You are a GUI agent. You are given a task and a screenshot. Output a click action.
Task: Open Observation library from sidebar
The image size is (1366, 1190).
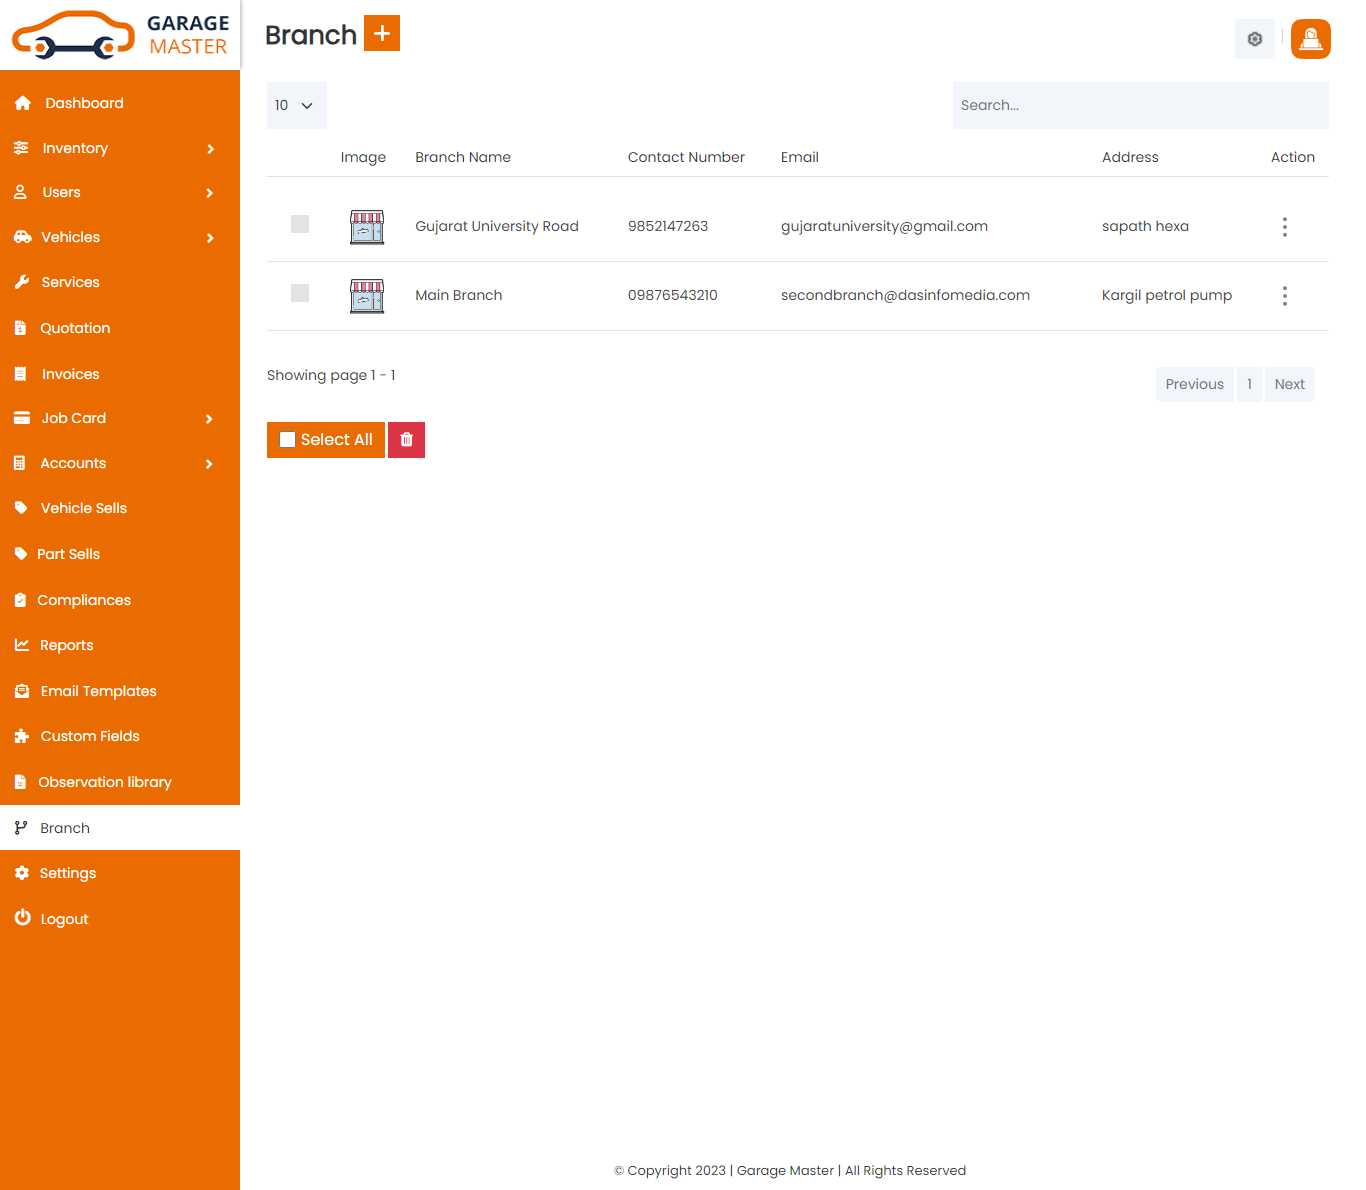pos(104,782)
